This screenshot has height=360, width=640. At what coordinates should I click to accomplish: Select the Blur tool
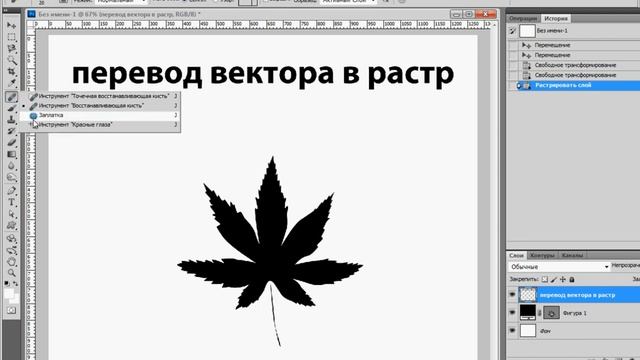[11, 166]
